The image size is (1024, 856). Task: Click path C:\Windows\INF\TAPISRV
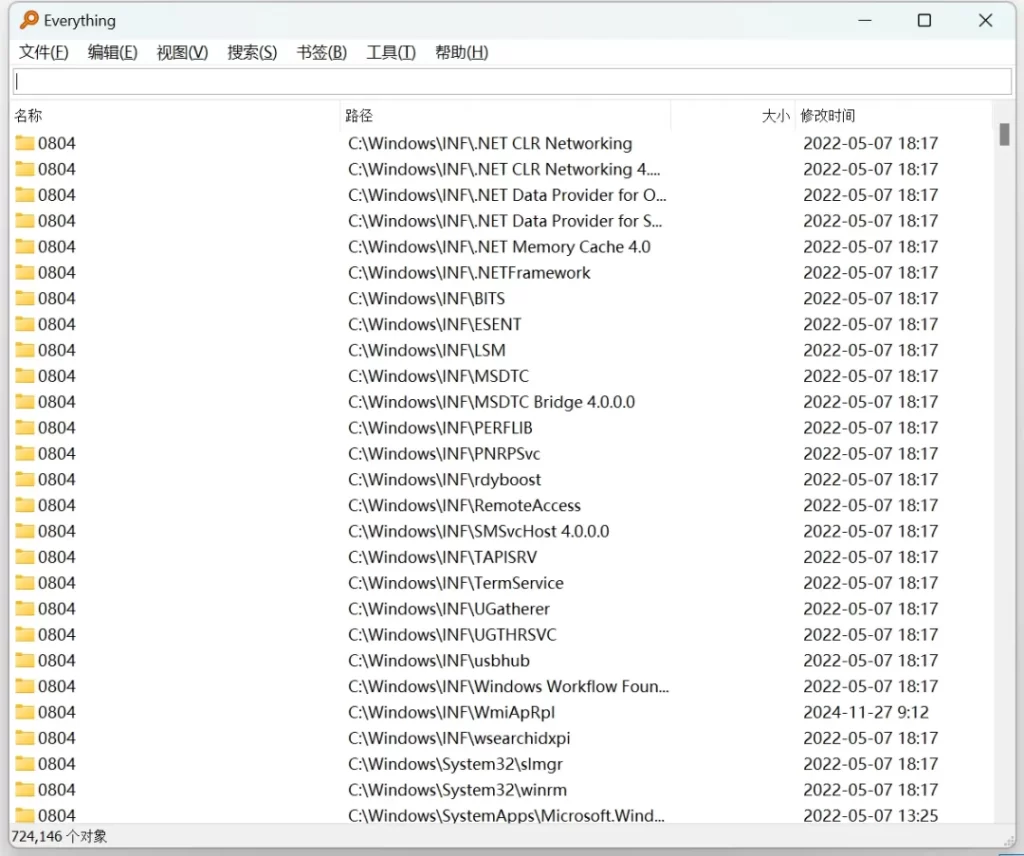coord(442,557)
